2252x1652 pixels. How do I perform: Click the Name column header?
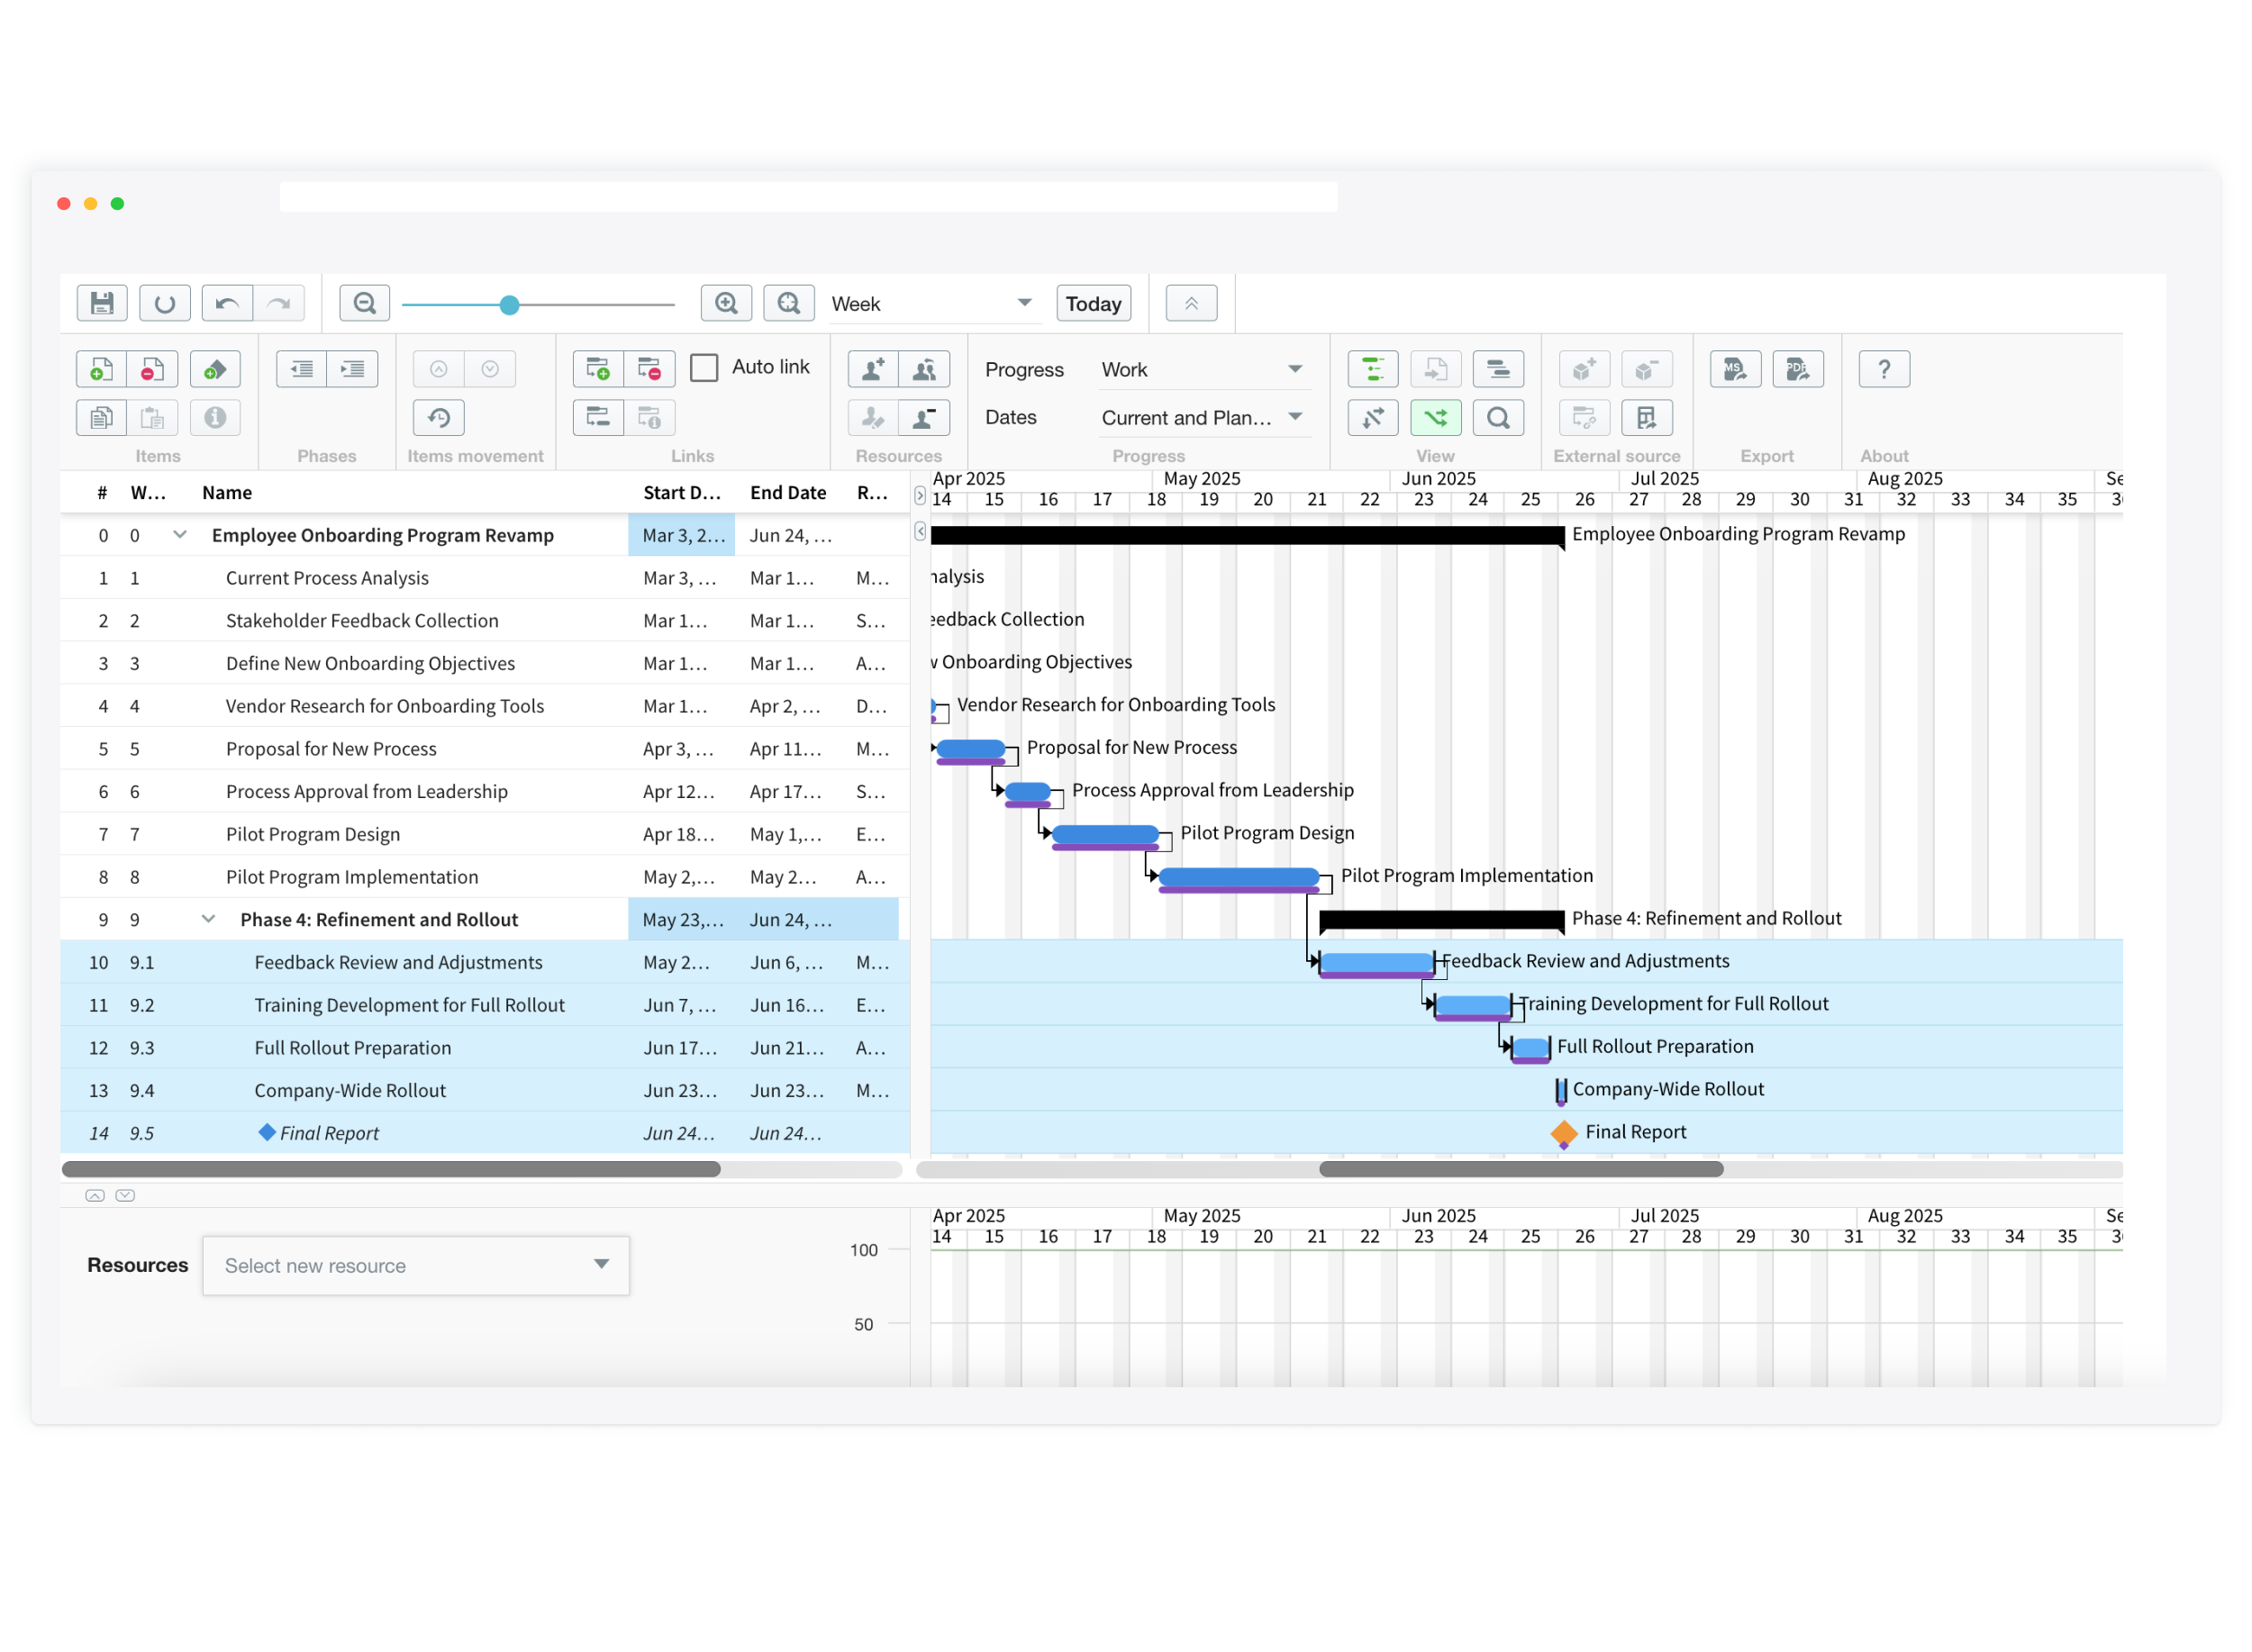(227, 493)
